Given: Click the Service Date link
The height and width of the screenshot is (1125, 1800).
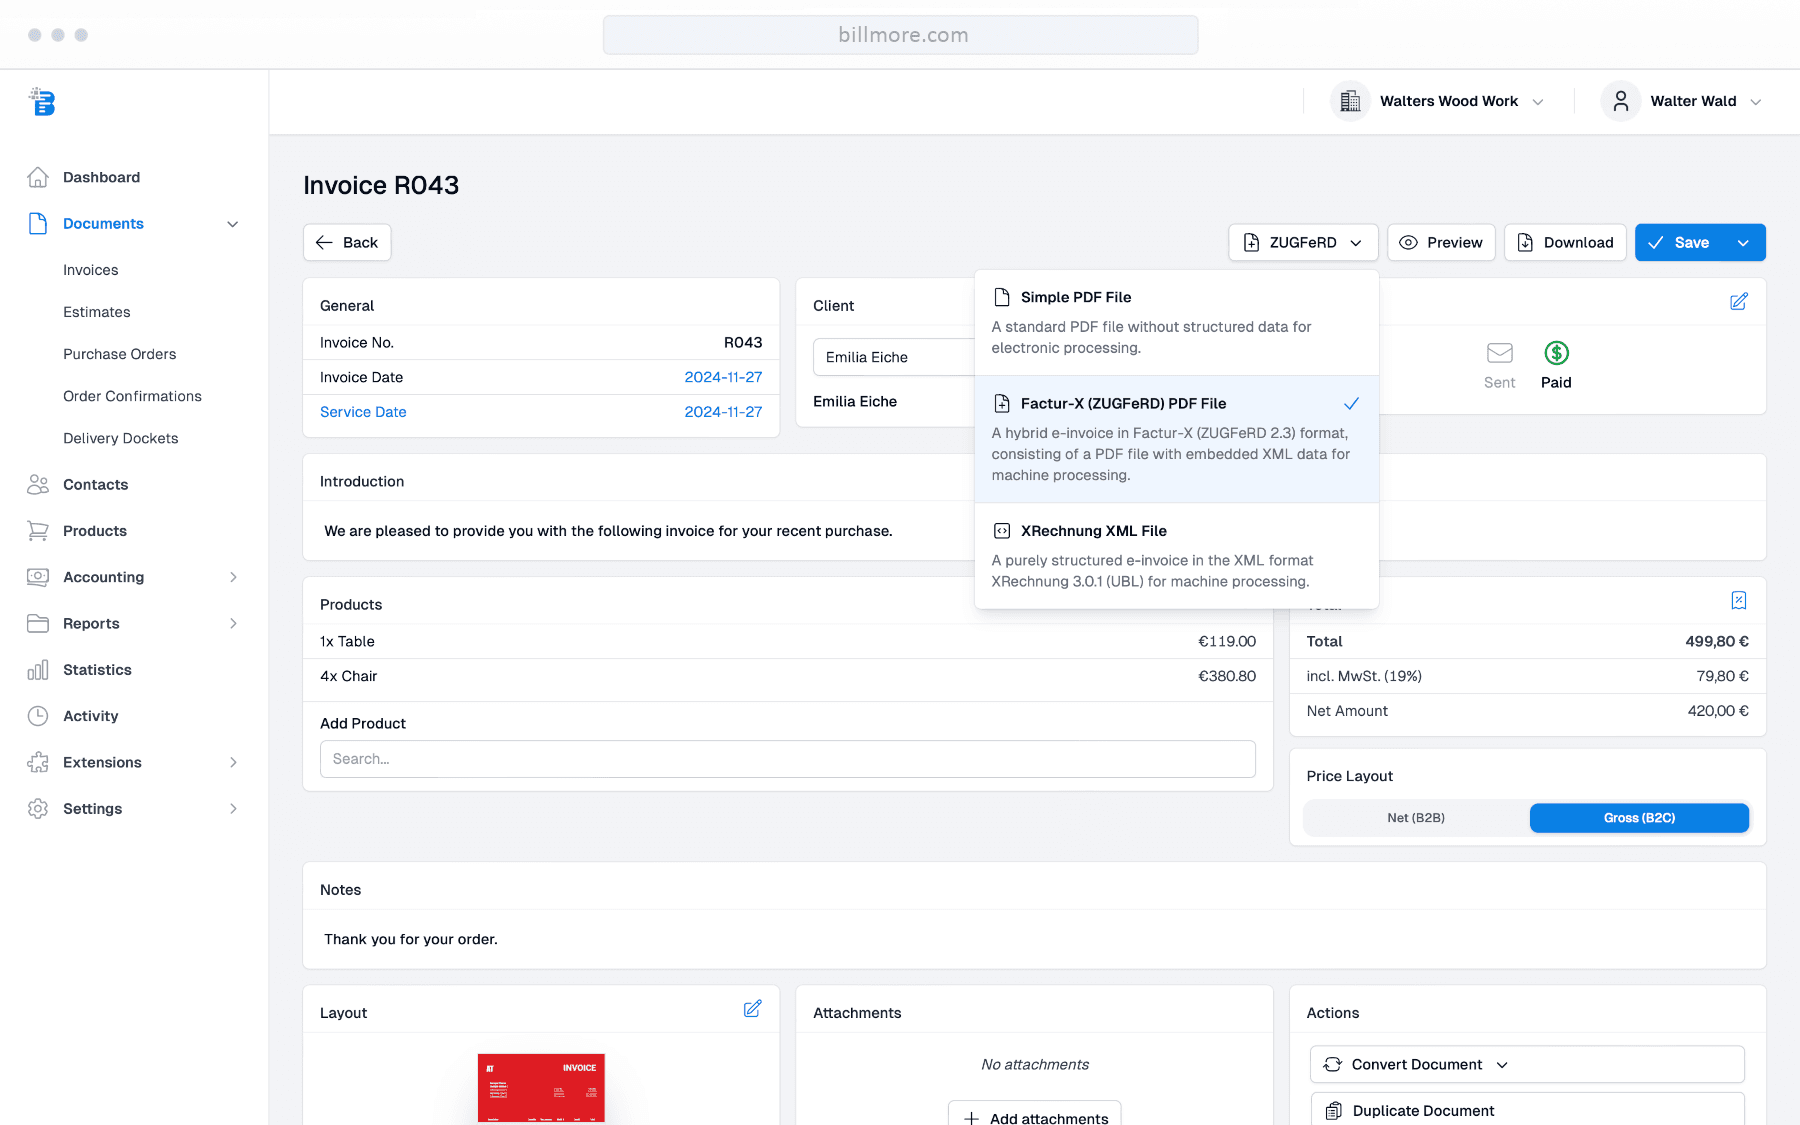Looking at the screenshot, I should click(363, 412).
